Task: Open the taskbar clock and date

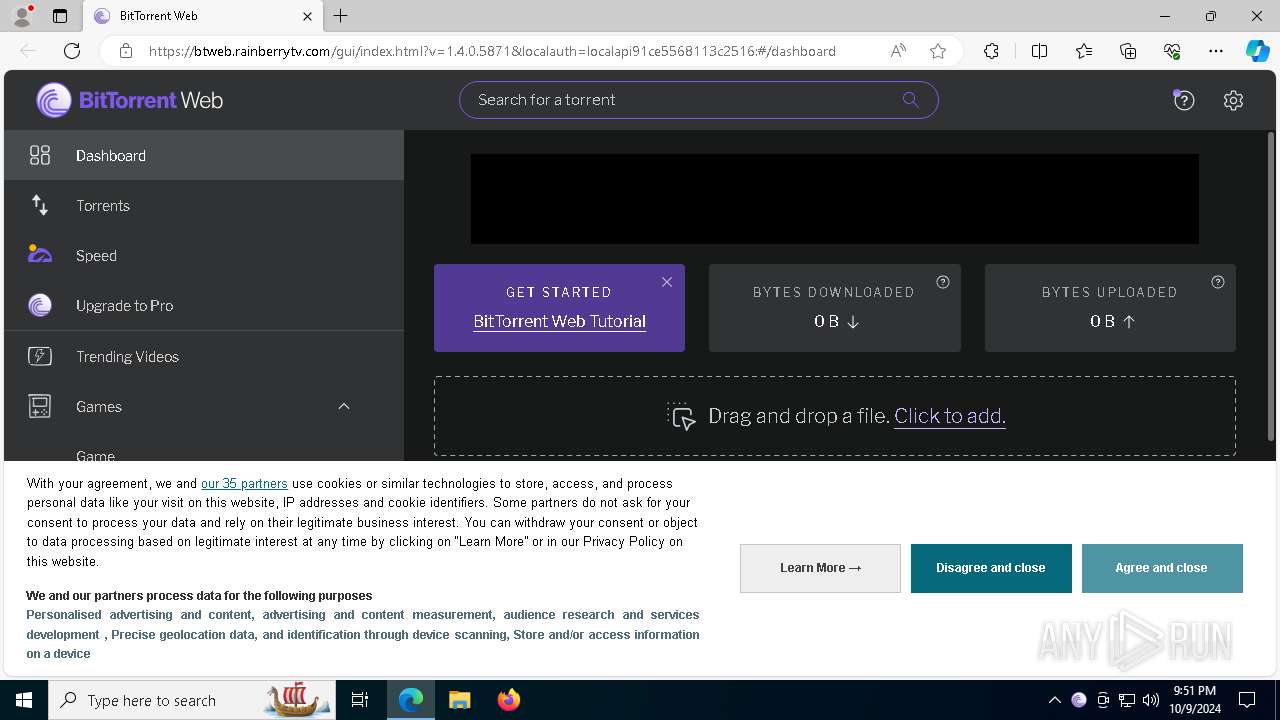Action: point(1194,700)
